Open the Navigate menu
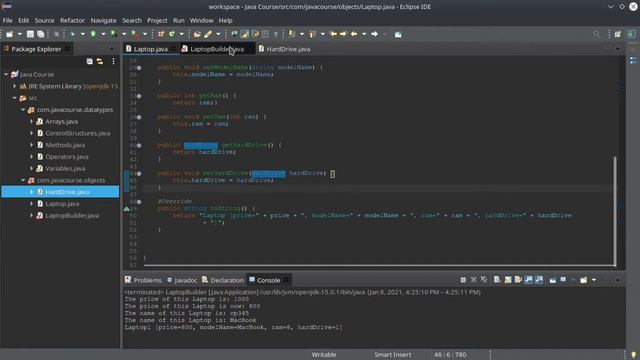 (x=103, y=20)
